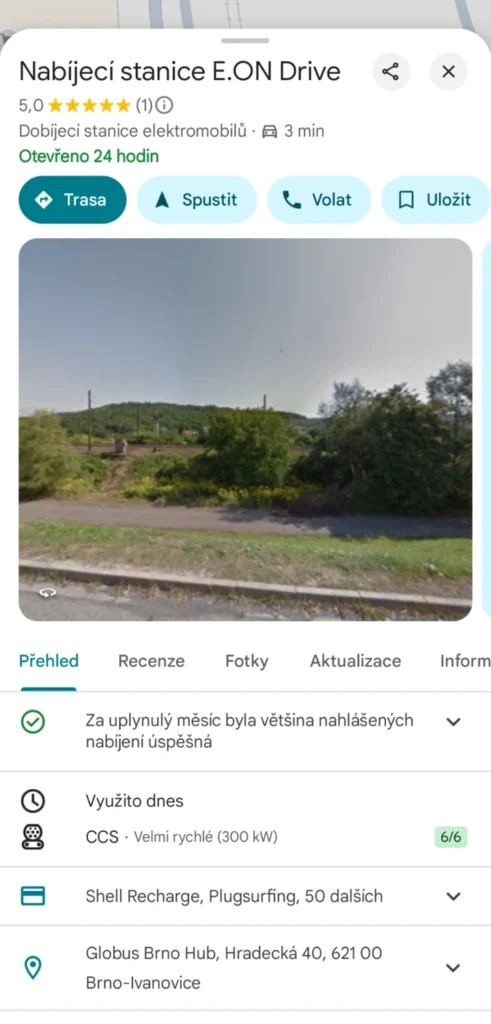The height and width of the screenshot is (1024, 491).
Task: Open the Street View photo
Action: pyautogui.click(x=245, y=429)
